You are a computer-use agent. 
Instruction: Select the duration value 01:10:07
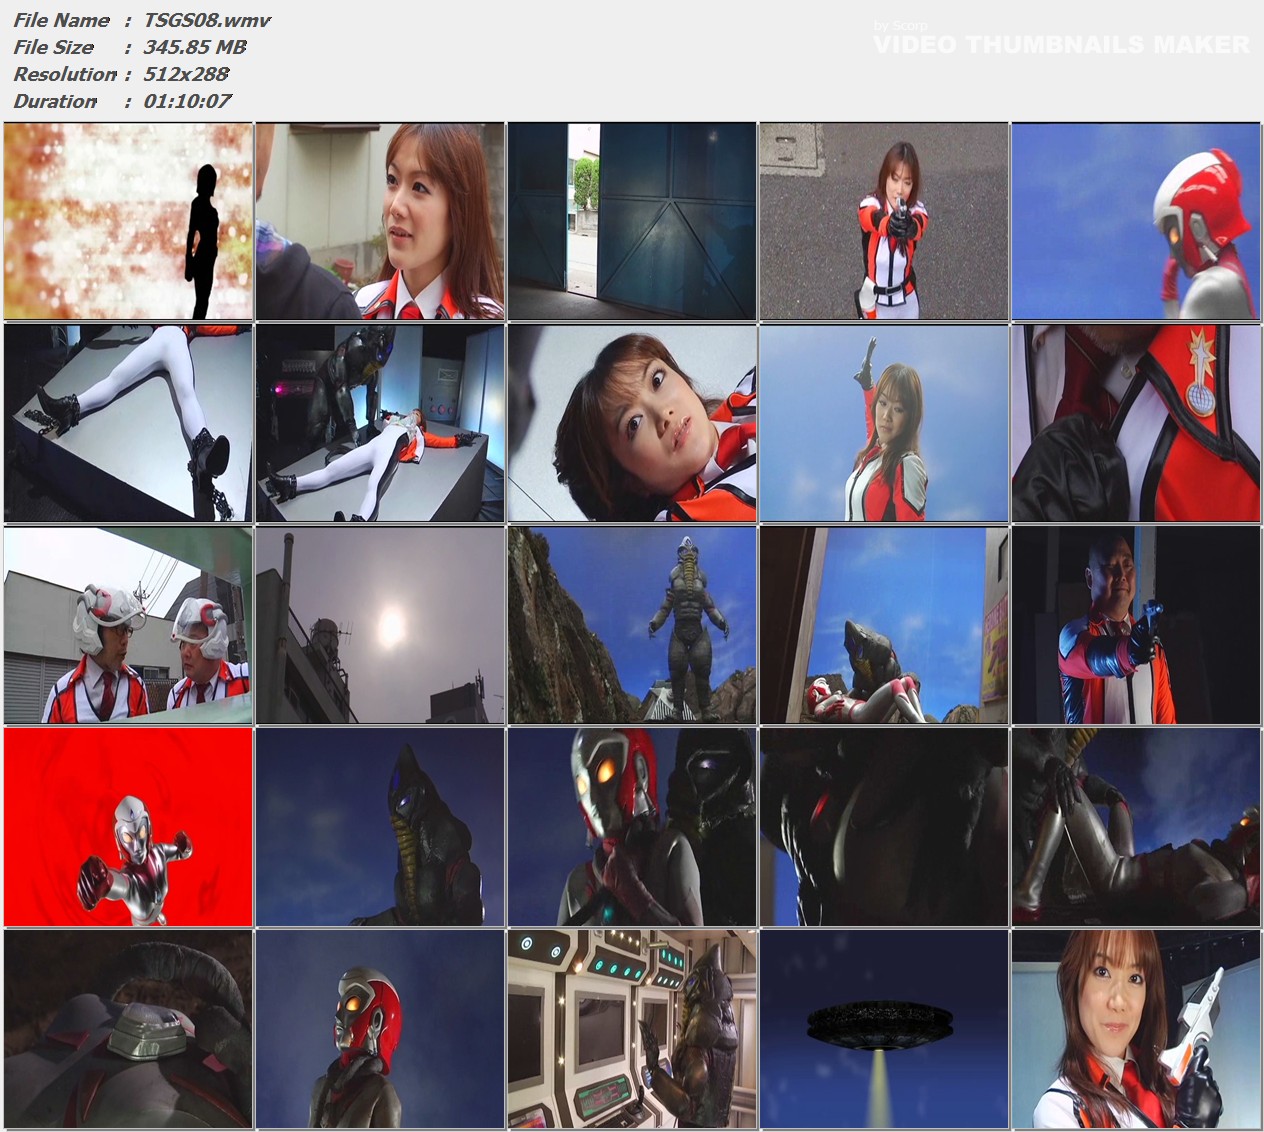point(188,101)
